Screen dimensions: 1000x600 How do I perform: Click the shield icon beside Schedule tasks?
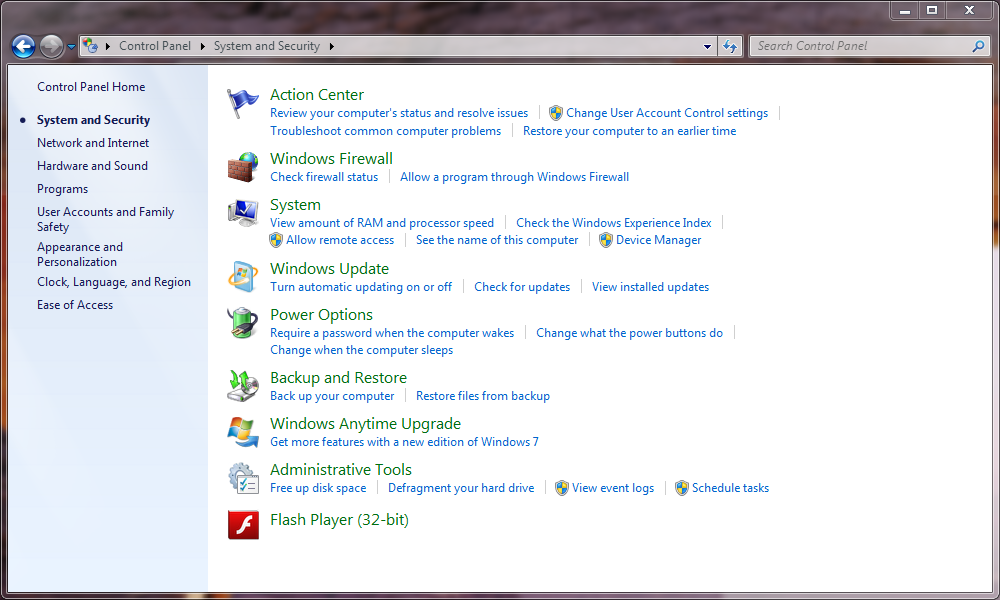682,488
